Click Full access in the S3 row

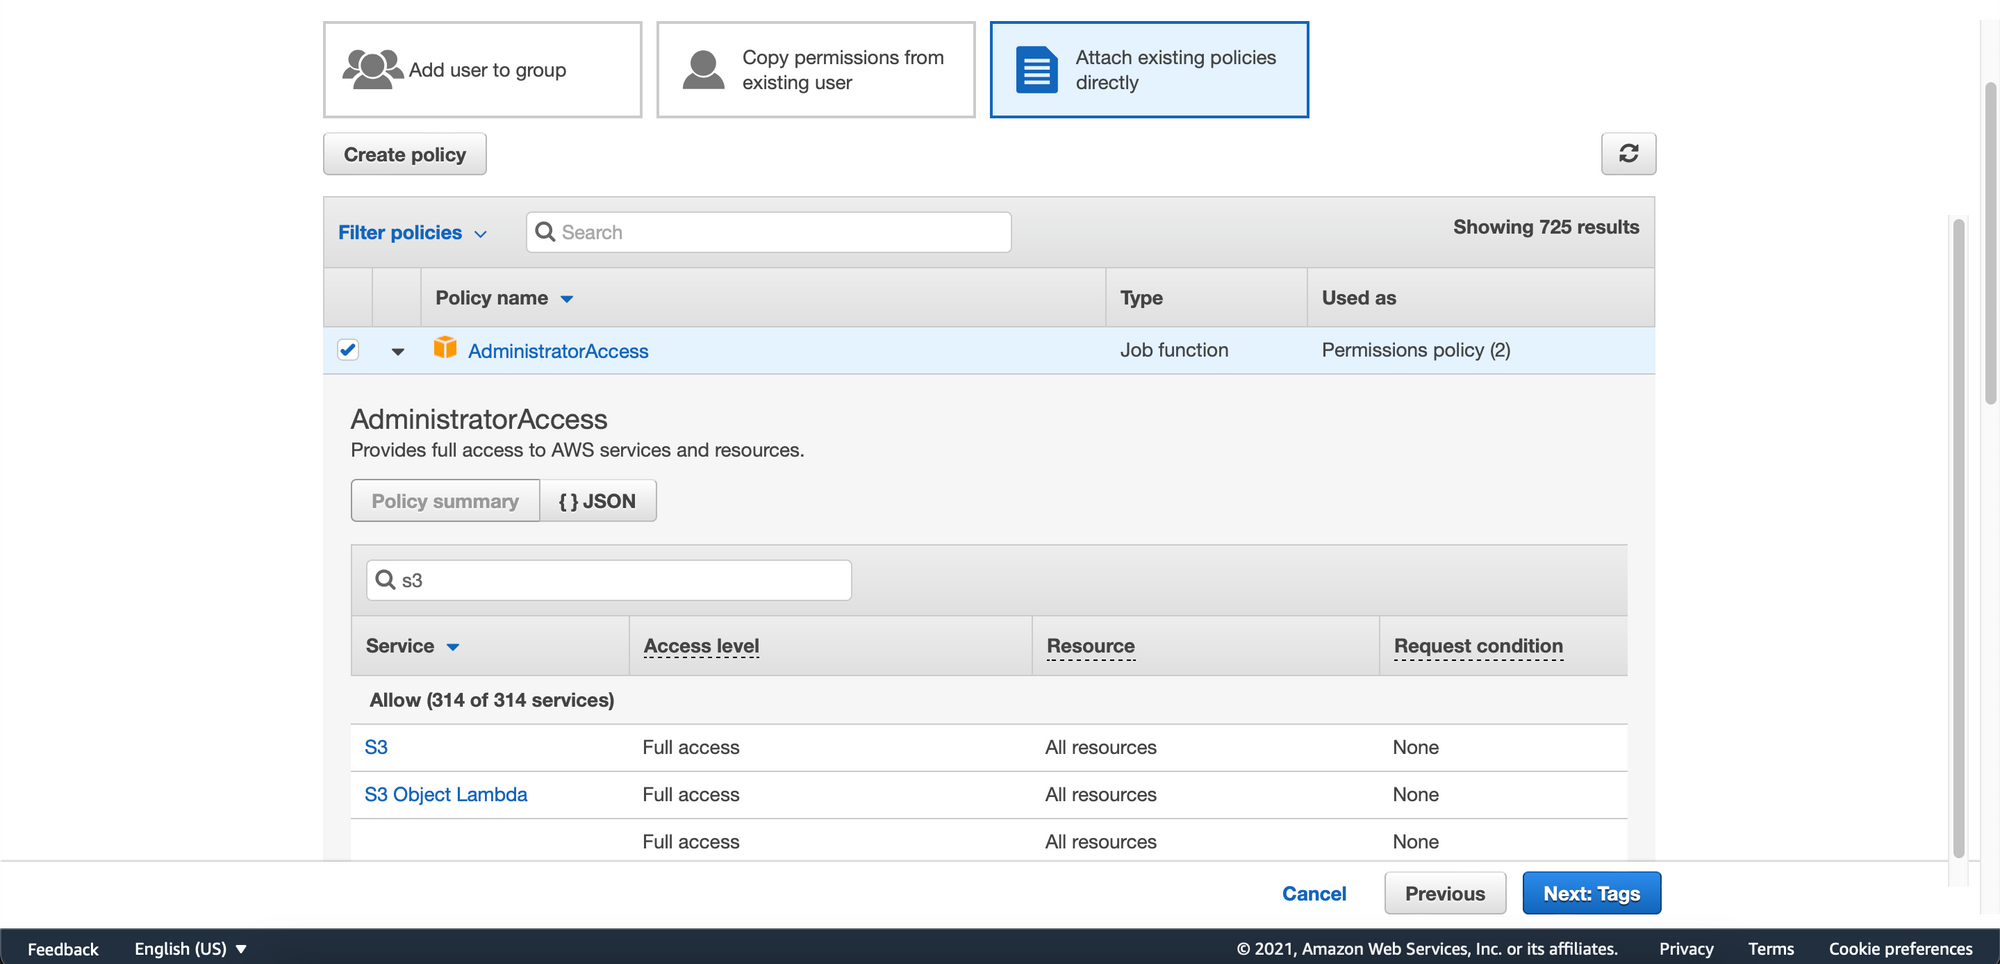pyautogui.click(x=691, y=747)
